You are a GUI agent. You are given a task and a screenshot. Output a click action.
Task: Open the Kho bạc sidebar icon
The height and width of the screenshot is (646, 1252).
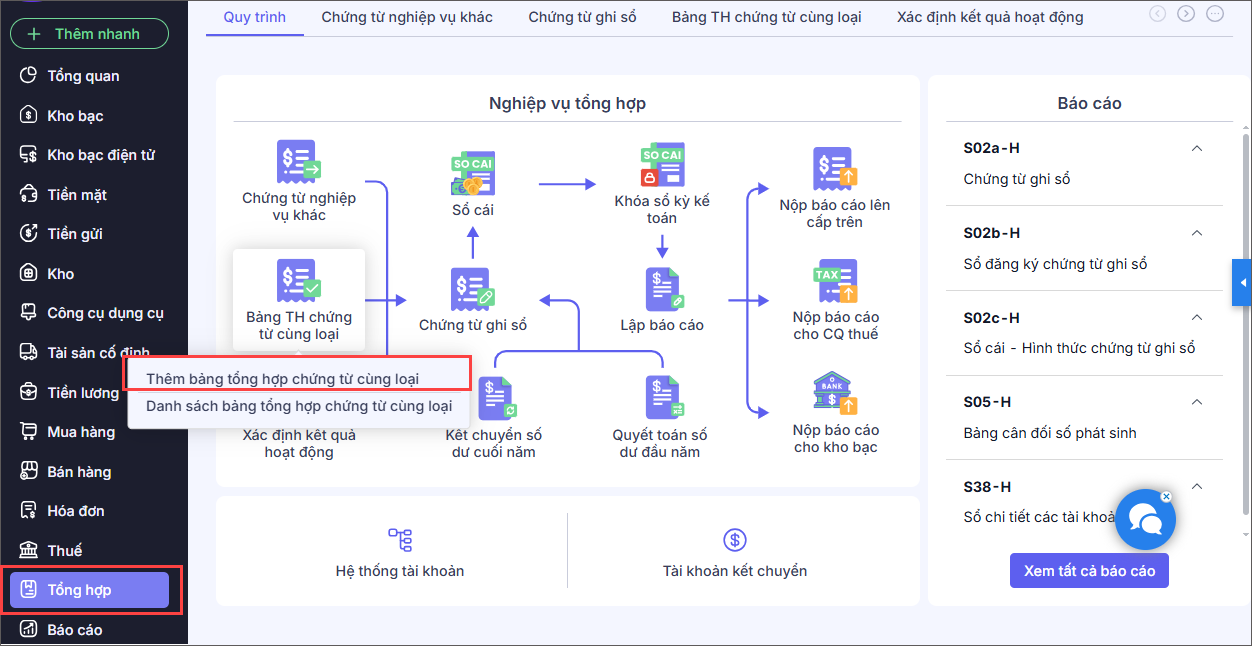[29, 115]
